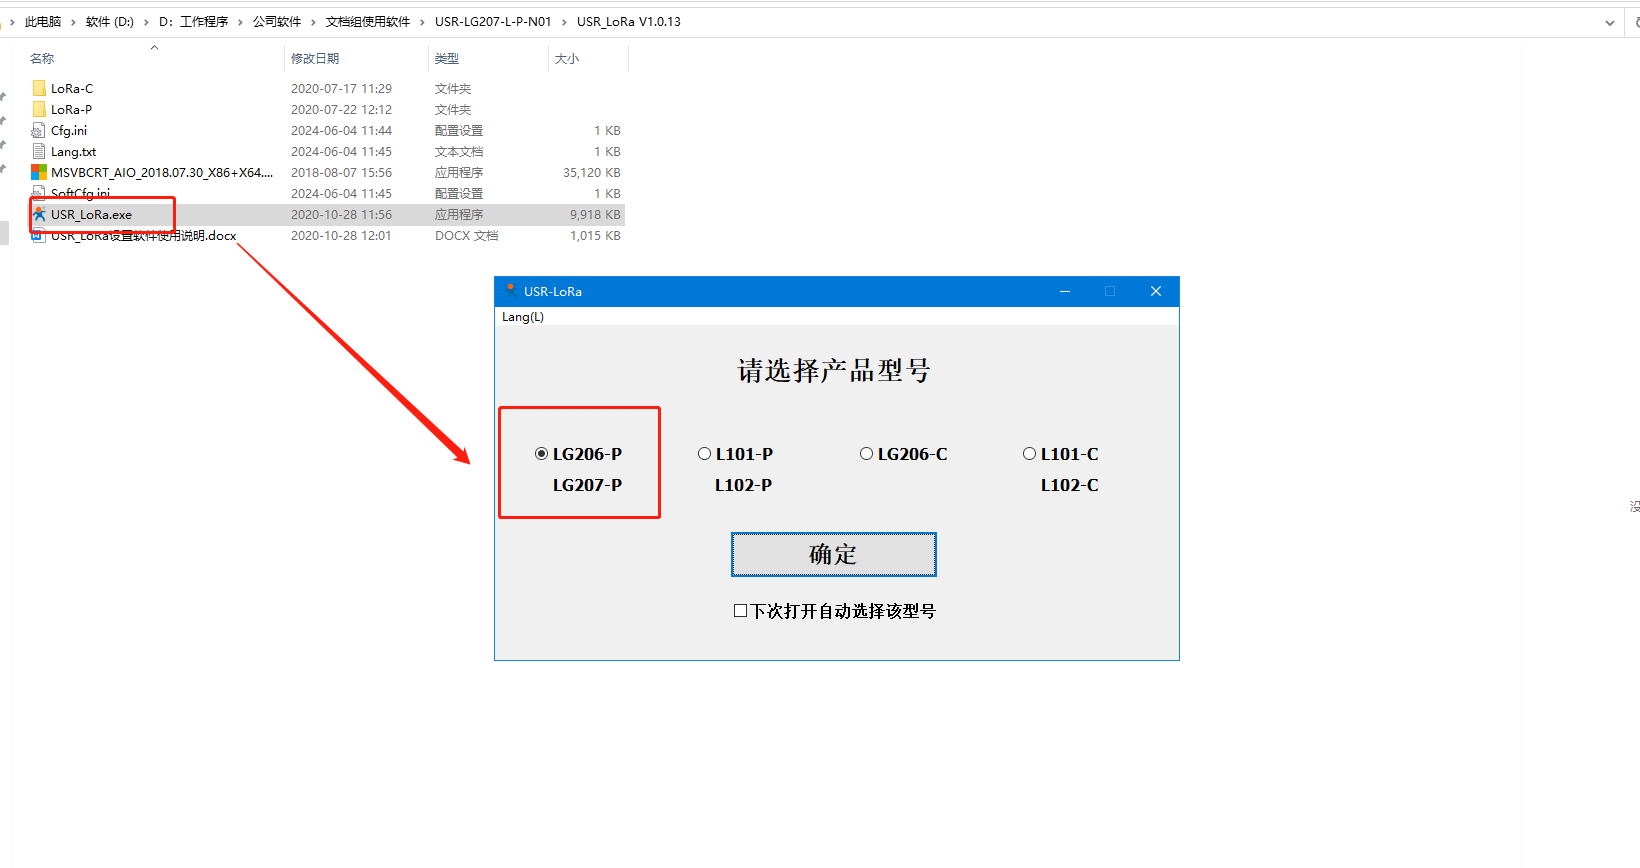This screenshot has height=868, width=1640.
Task: Click the Lang.txt file icon
Action: coord(39,151)
